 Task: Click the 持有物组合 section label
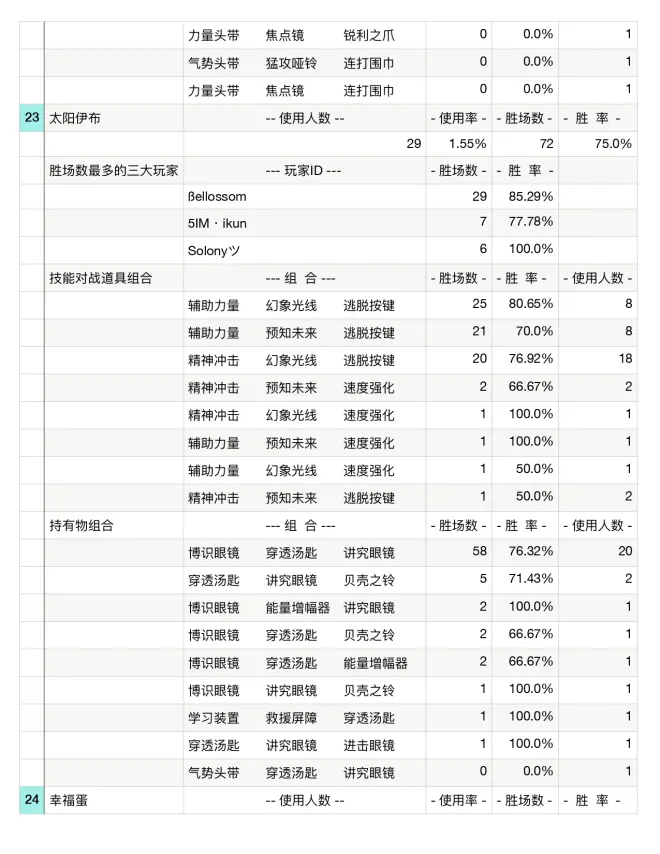coord(82,525)
